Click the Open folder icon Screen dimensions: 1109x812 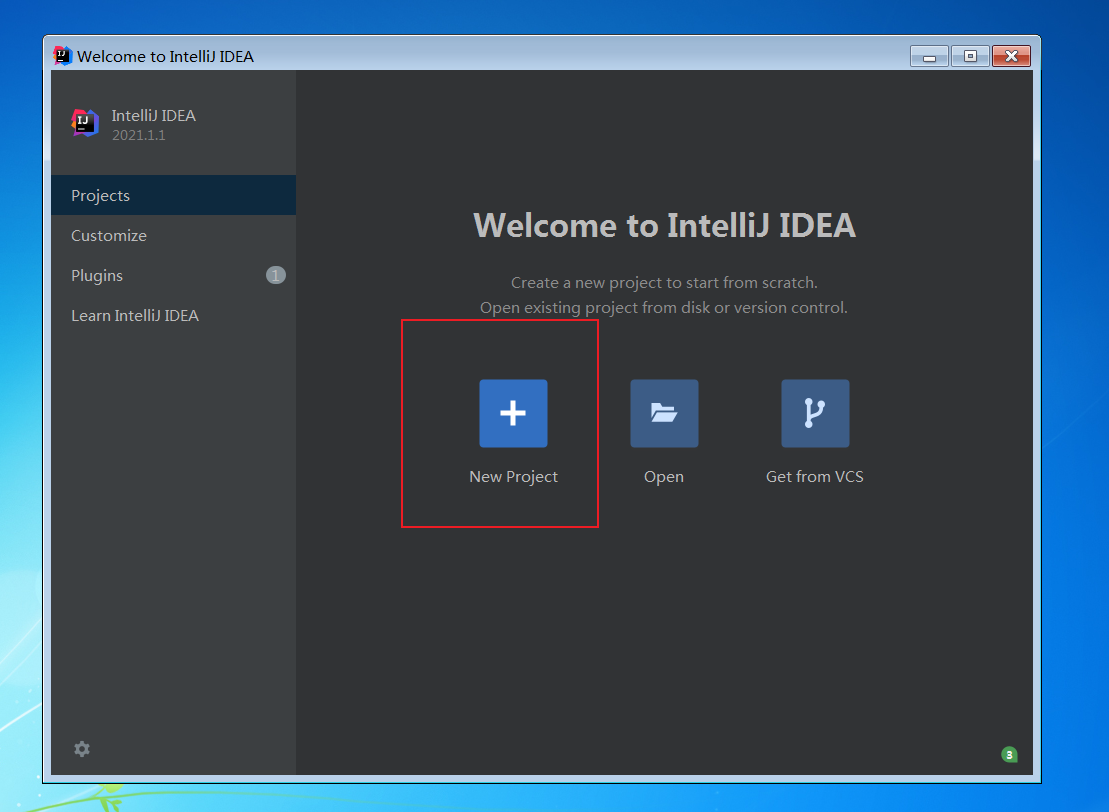(x=664, y=413)
